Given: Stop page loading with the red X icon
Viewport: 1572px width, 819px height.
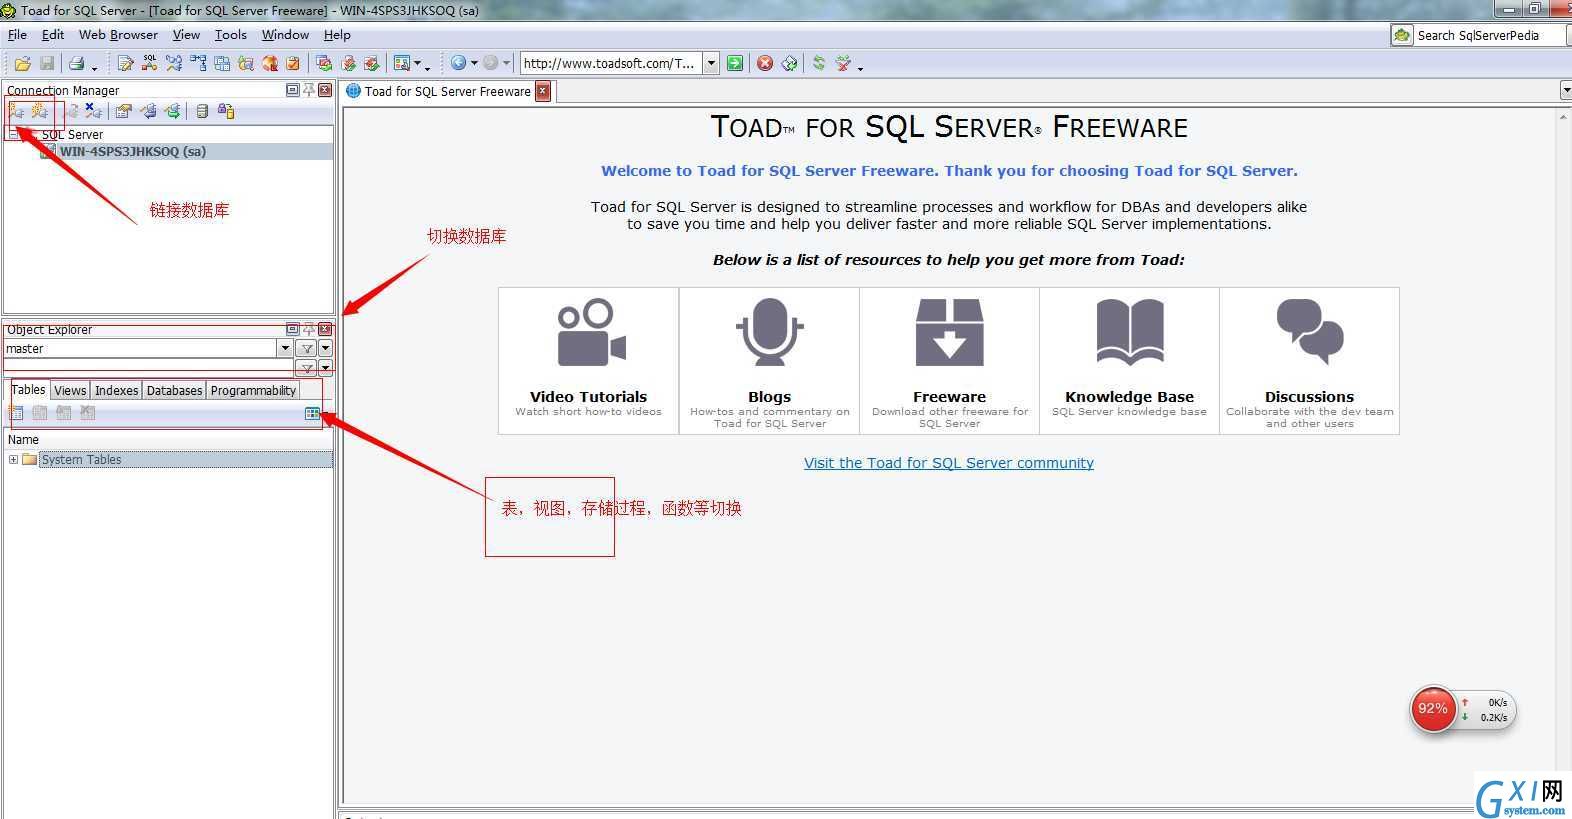Looking at the screenshot, I should tap(765, 63).
